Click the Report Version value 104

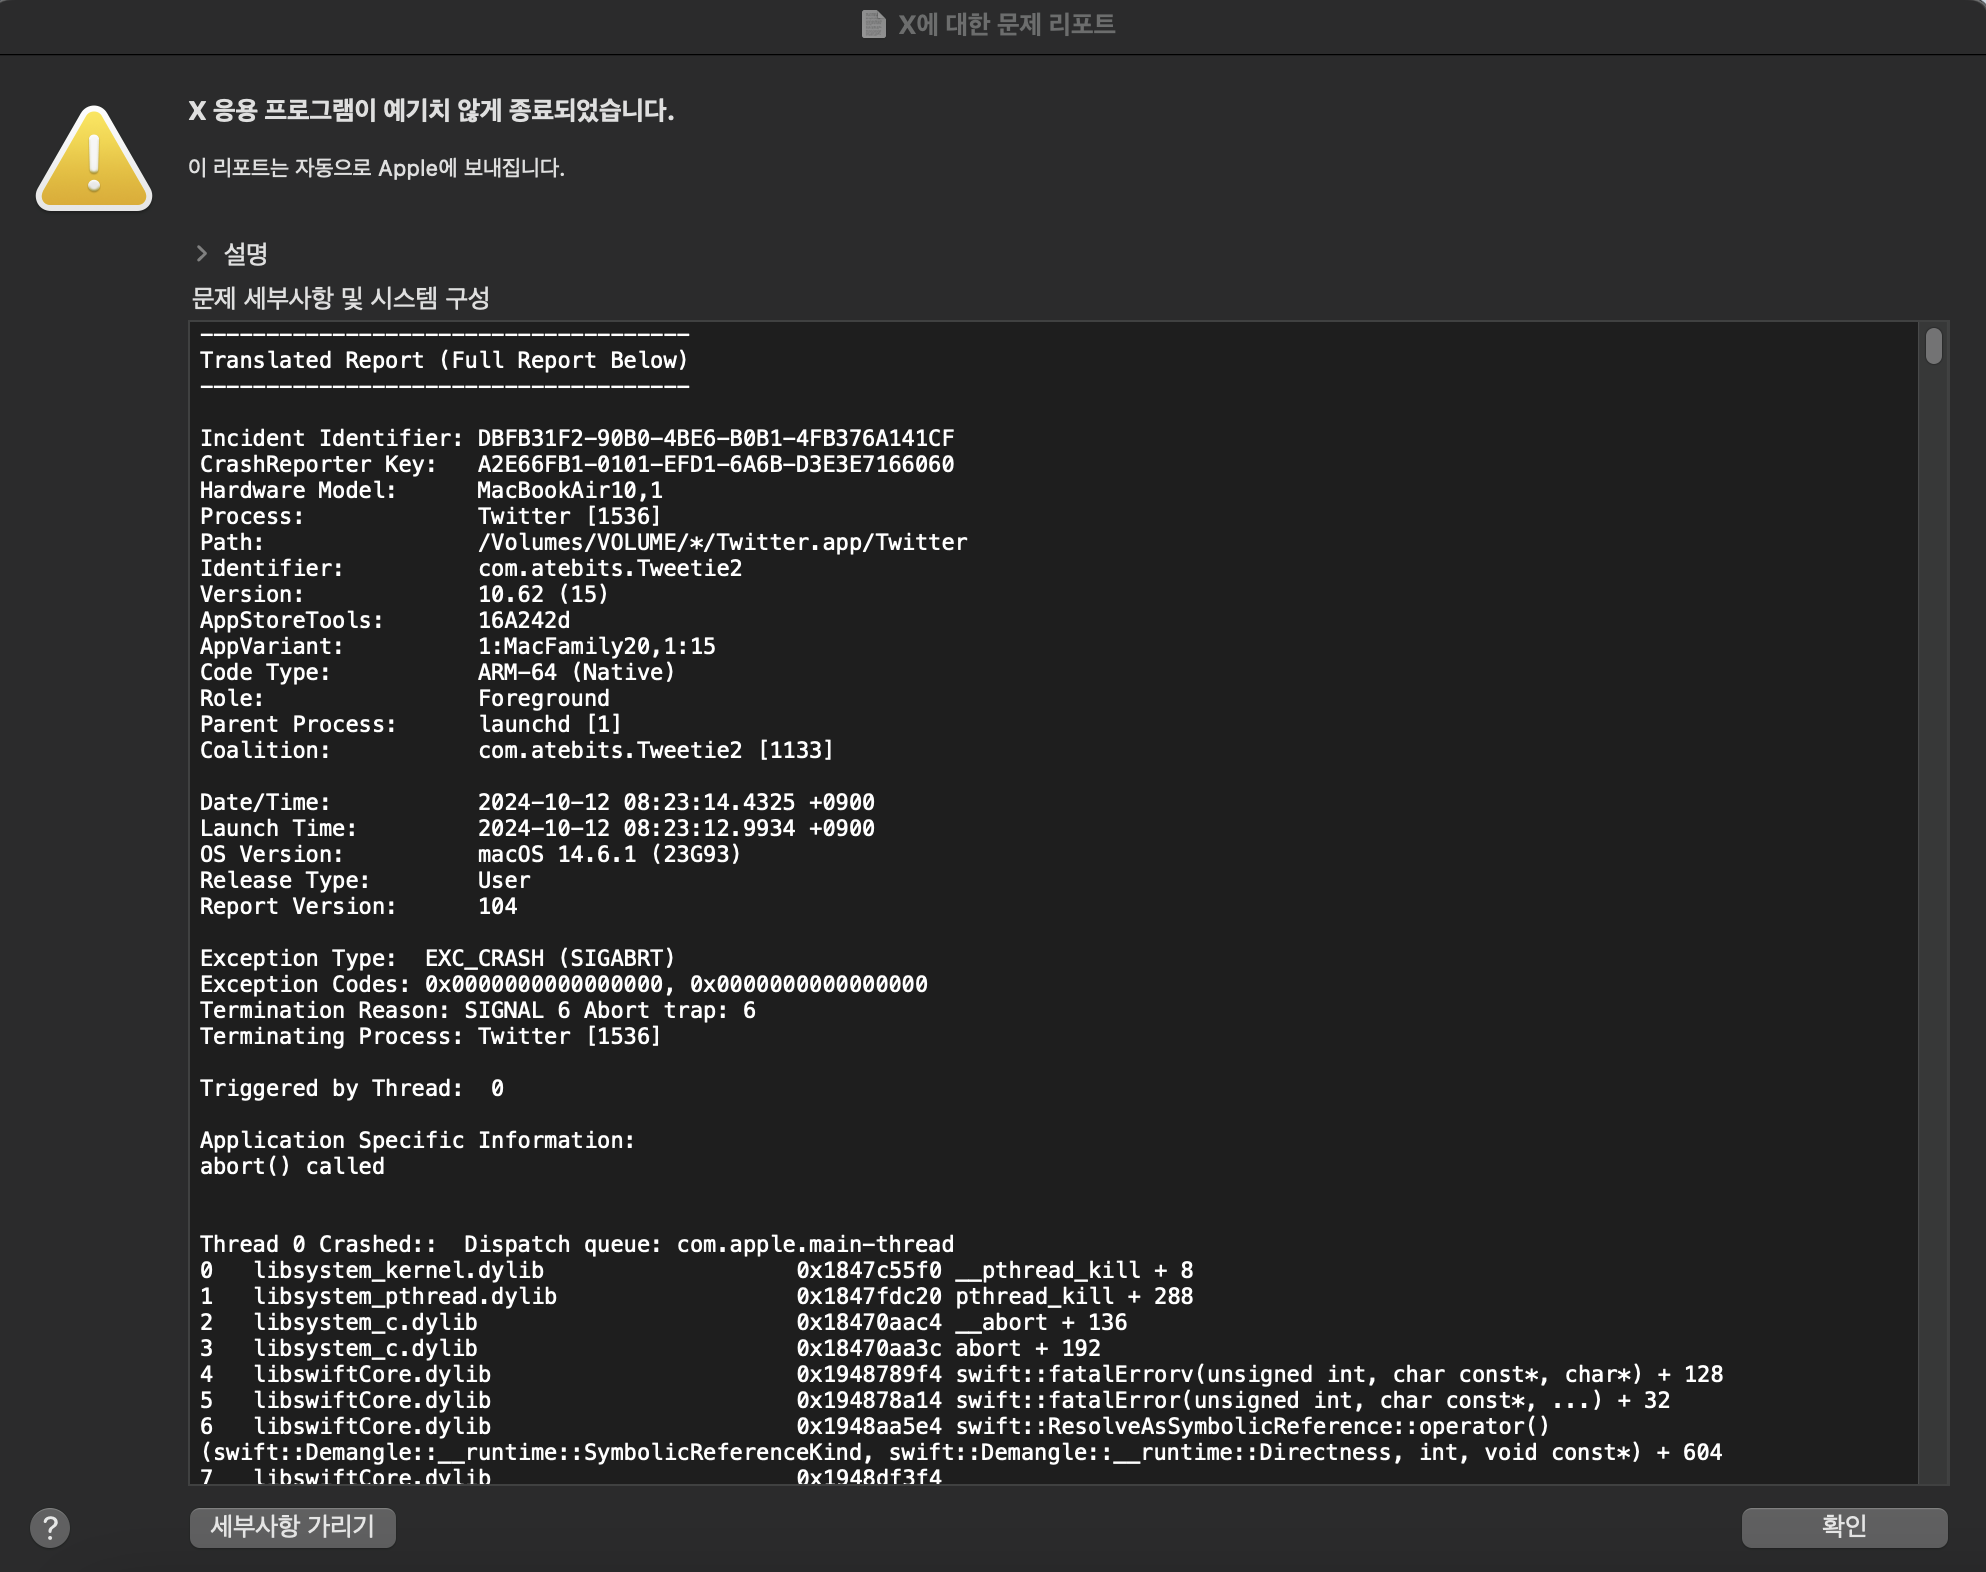pyautogui.click(x=497, y=906)
